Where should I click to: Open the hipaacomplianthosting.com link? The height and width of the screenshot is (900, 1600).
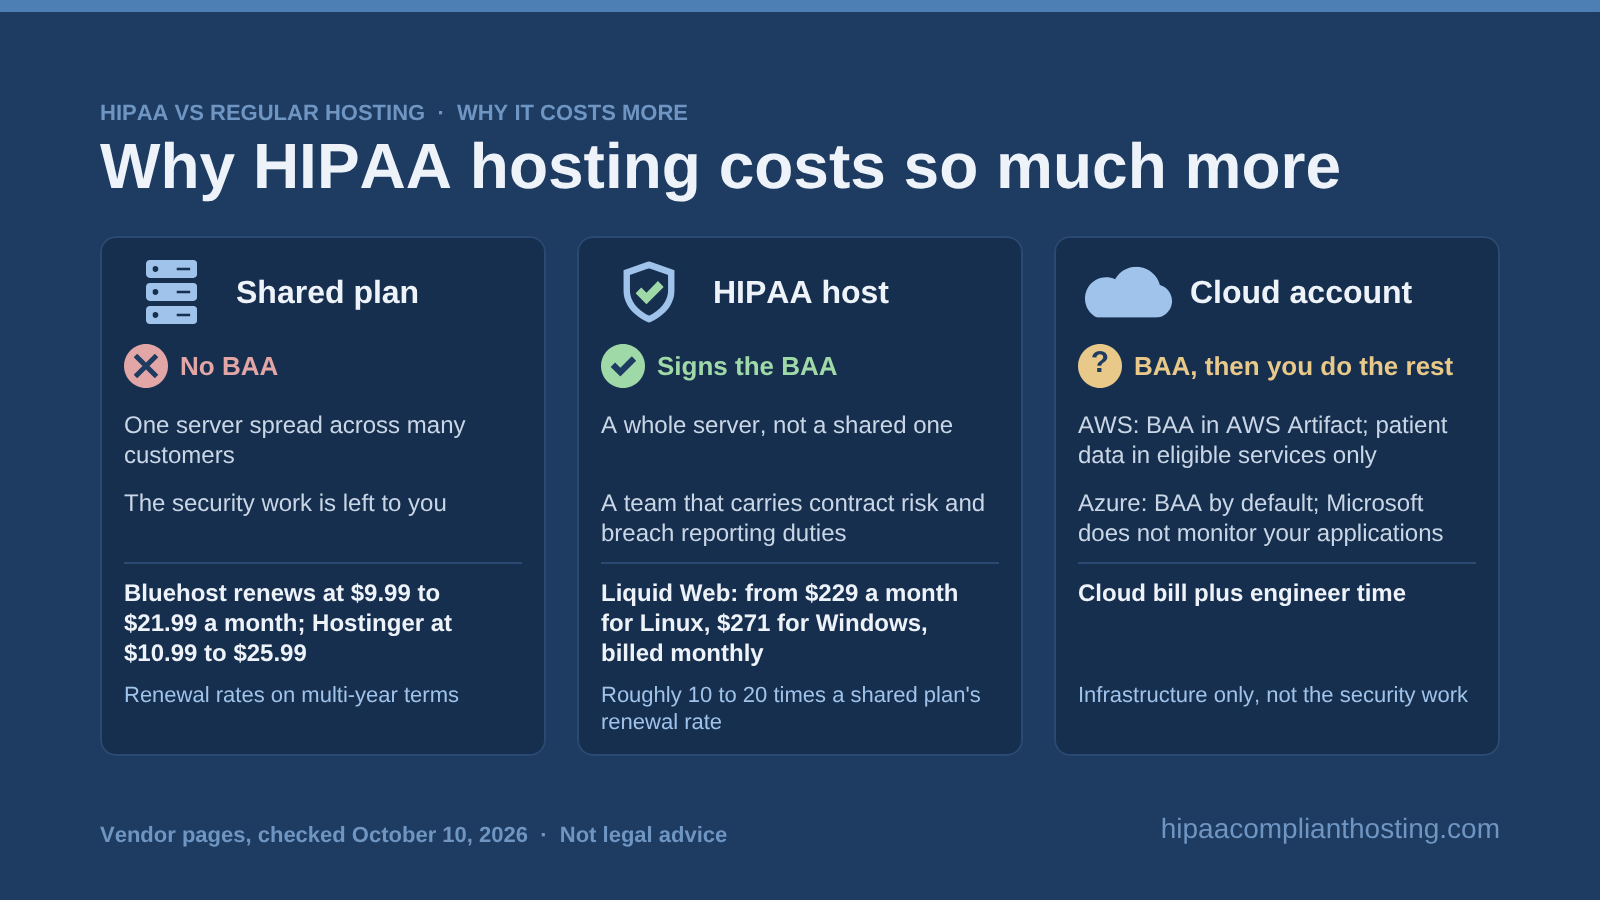click(x=1330, y=829)
